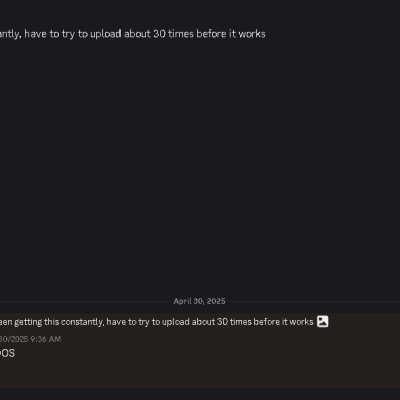The image size is (400, 400).
Task: Click the divider line left of April date
Action: point(85,301)
